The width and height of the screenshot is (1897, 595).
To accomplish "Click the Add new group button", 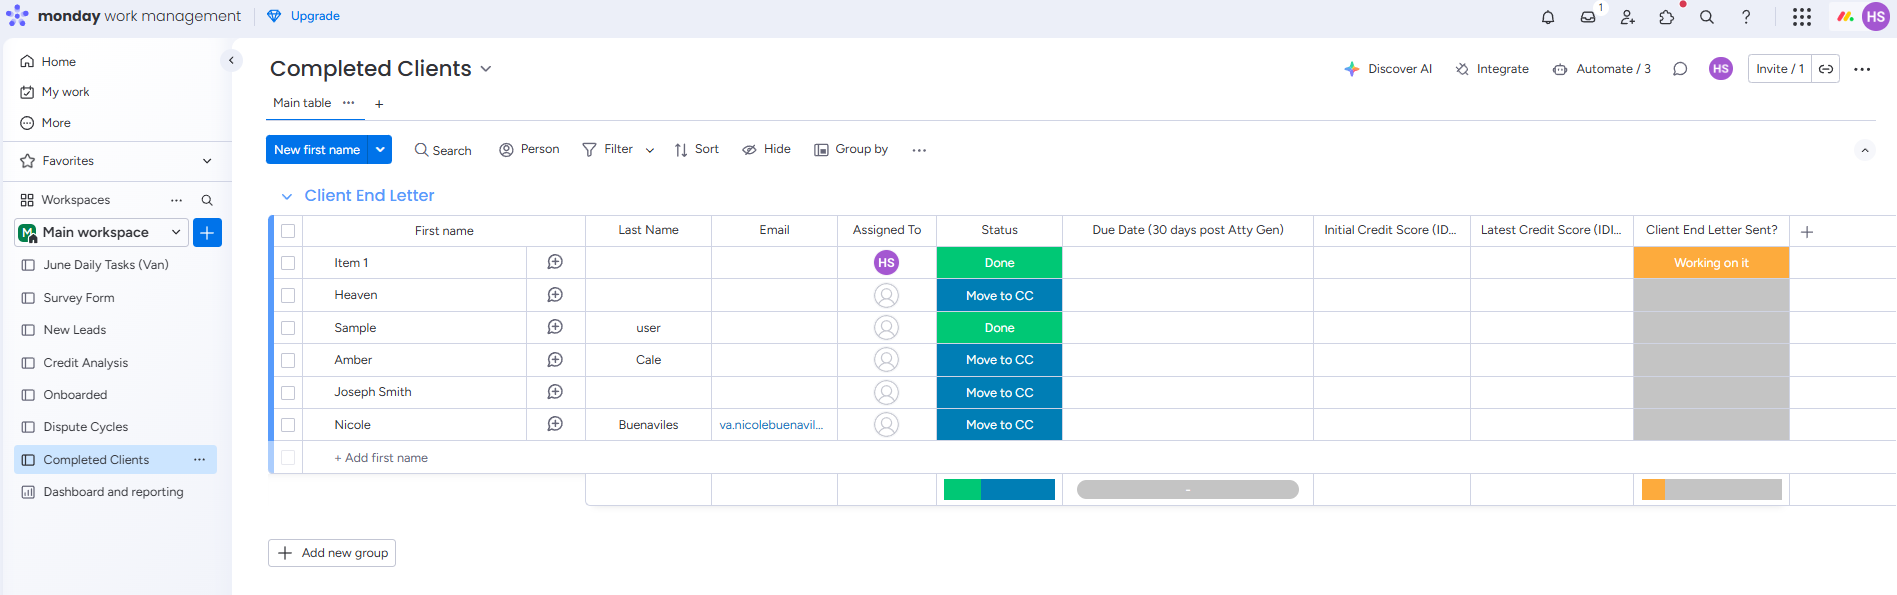I will (332, 553).
